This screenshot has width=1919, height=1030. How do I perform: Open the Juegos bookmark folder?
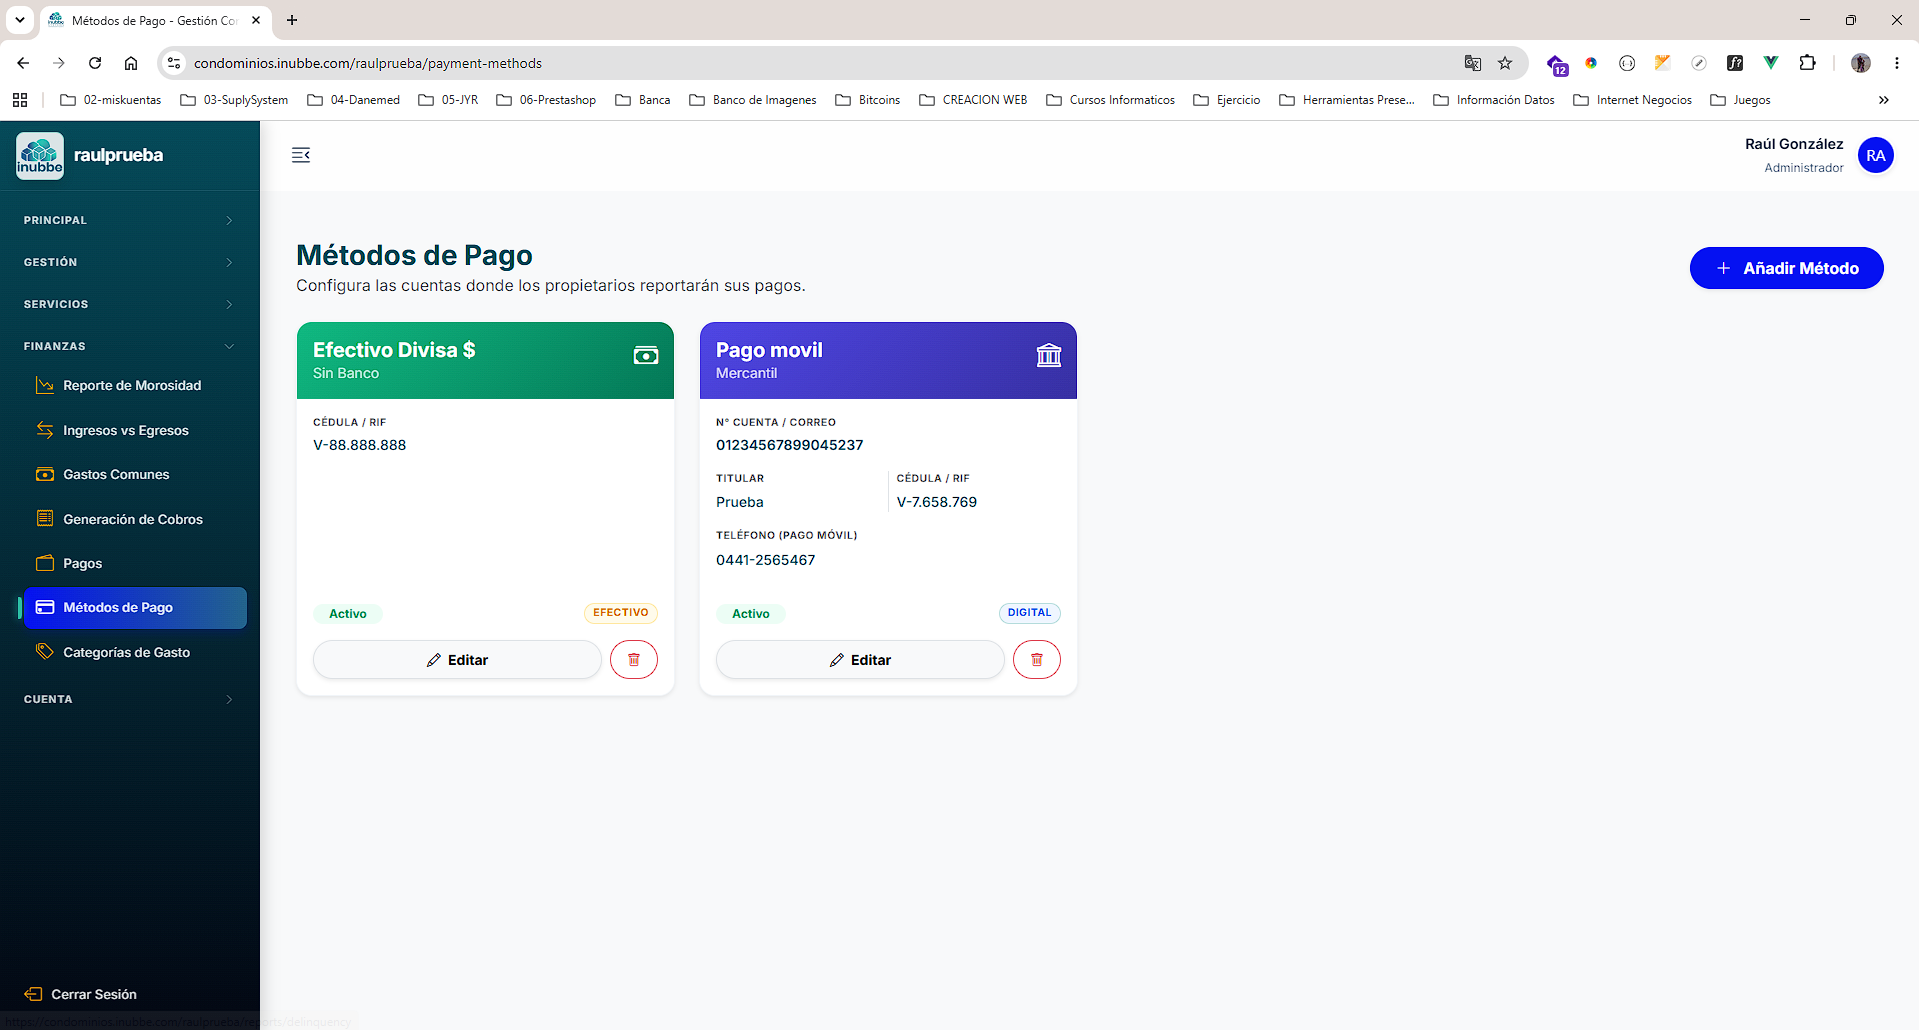point(1741,100)
